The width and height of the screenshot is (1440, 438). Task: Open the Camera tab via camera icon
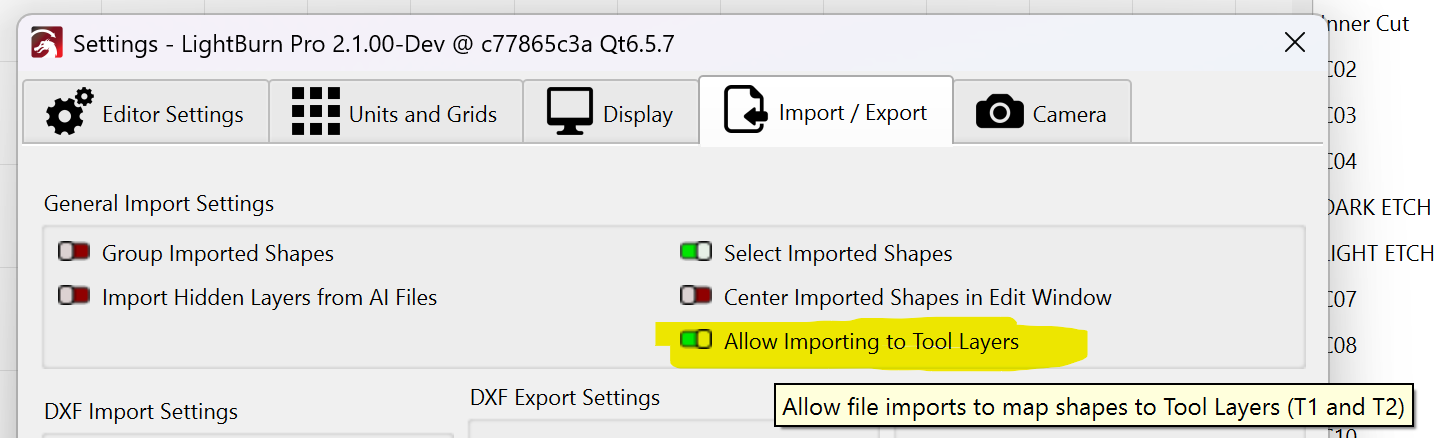click(x=999, y=113)
